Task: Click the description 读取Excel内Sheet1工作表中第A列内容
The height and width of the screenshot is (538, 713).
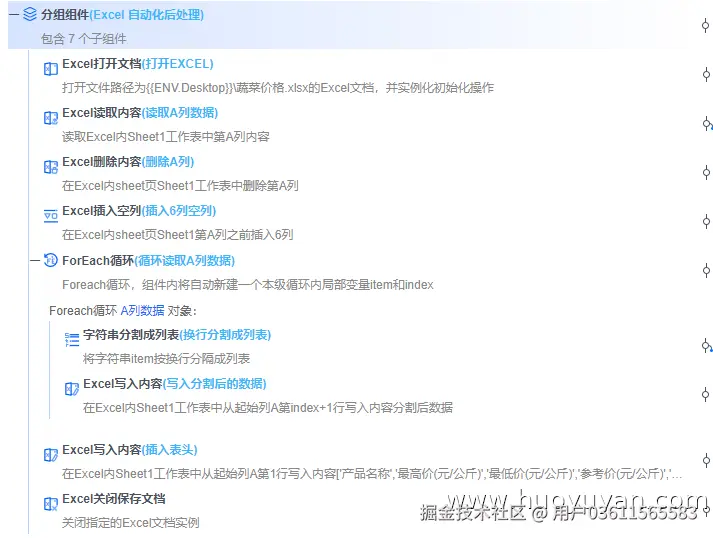Action: coord(166,136)
